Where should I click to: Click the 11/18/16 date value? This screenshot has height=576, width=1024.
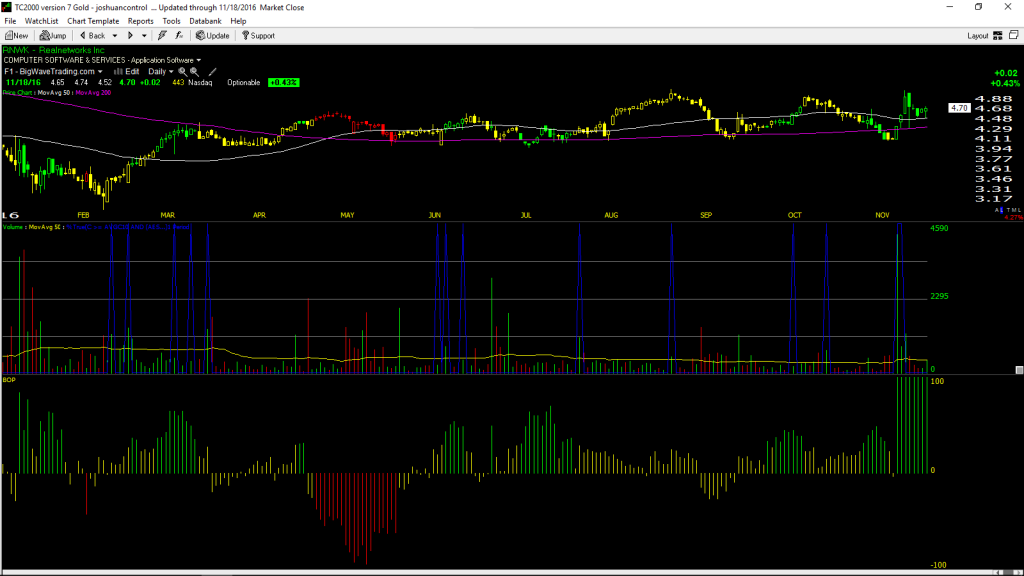24,83
